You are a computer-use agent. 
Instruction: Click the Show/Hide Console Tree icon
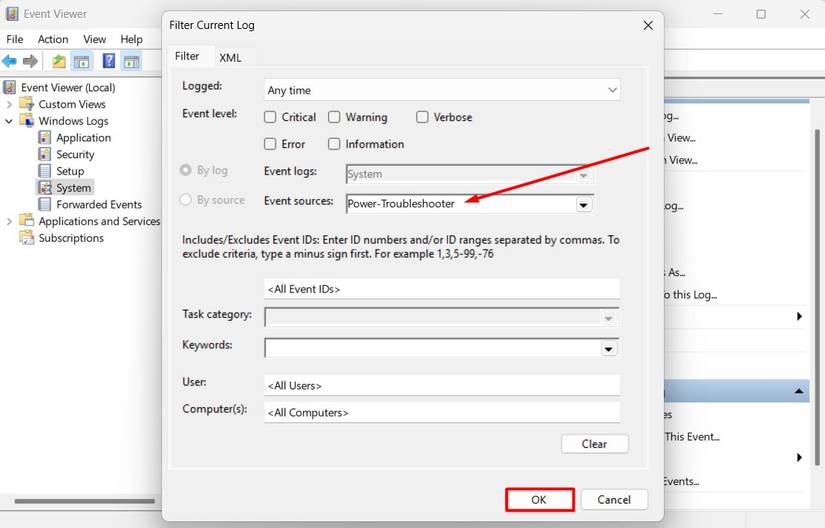(x=82, y=62)
